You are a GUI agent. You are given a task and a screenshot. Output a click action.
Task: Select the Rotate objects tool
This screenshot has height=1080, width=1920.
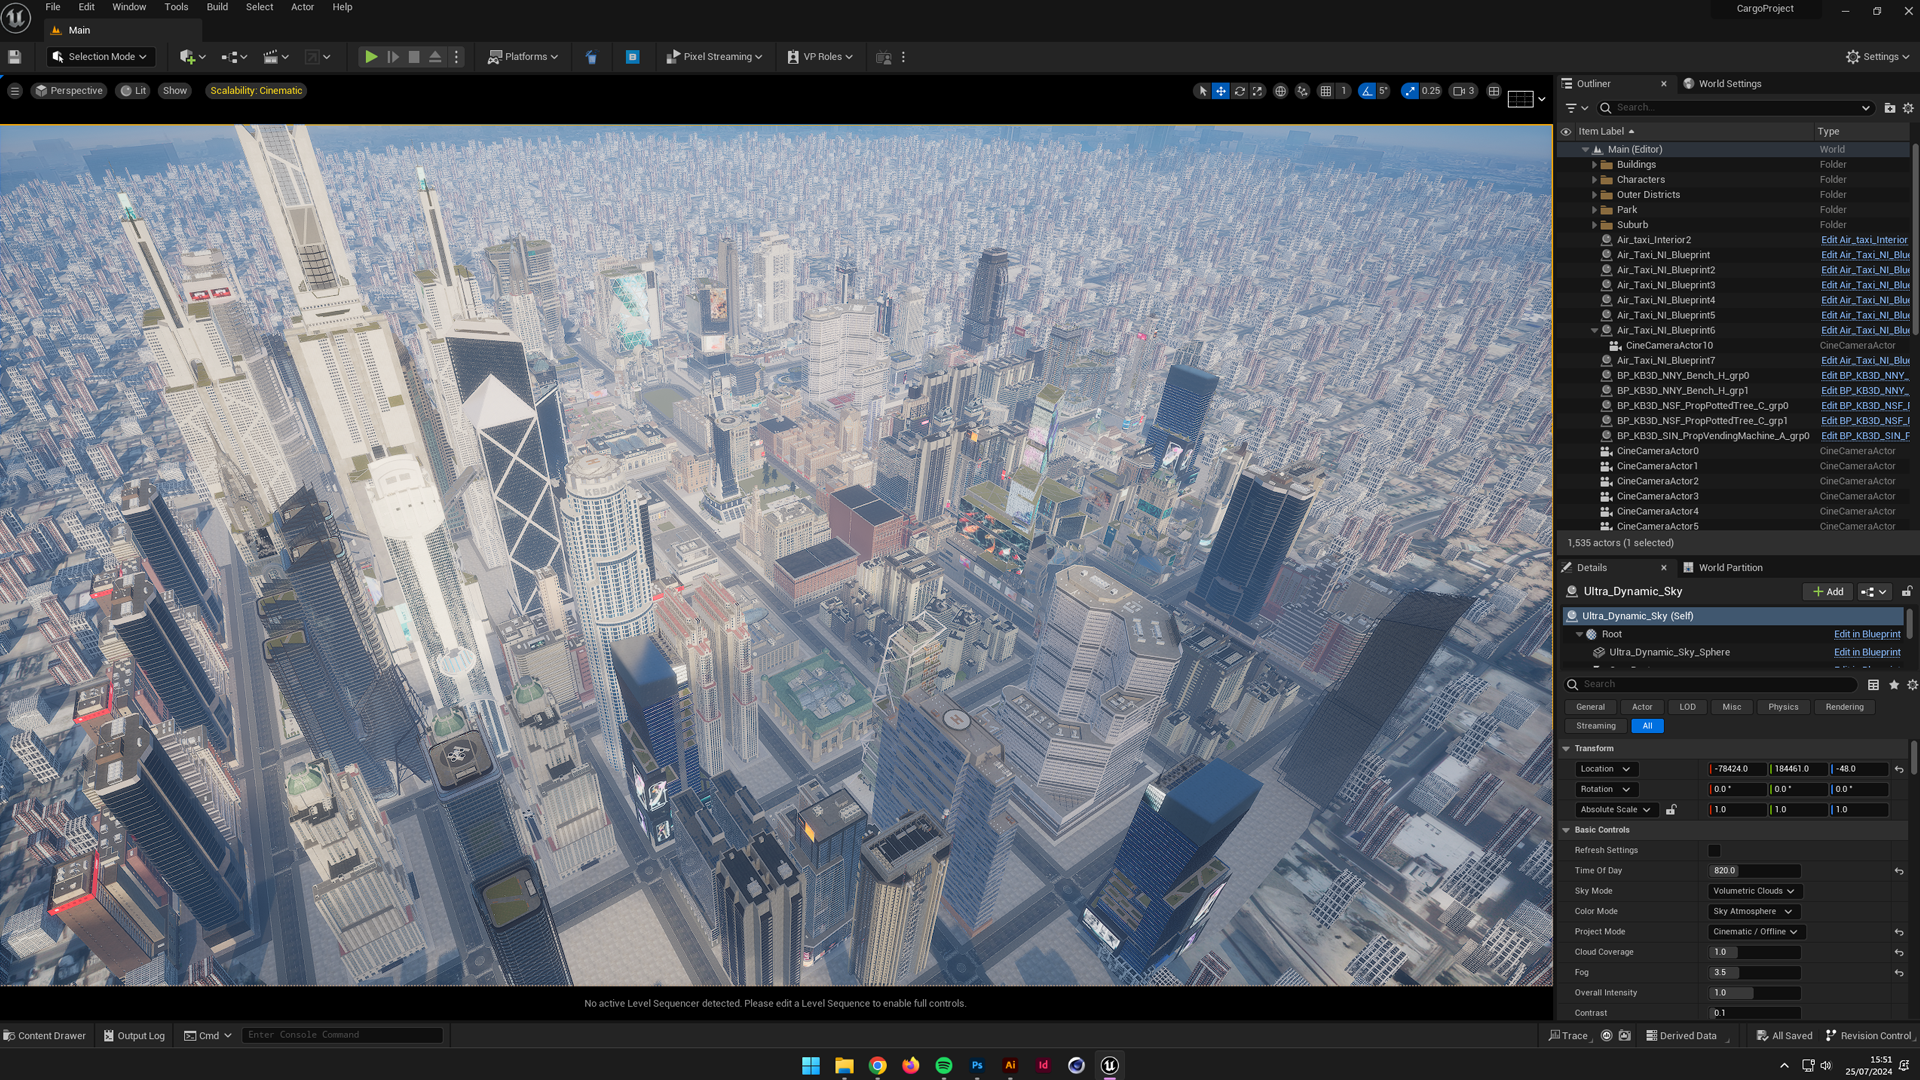click(1240, 91)
